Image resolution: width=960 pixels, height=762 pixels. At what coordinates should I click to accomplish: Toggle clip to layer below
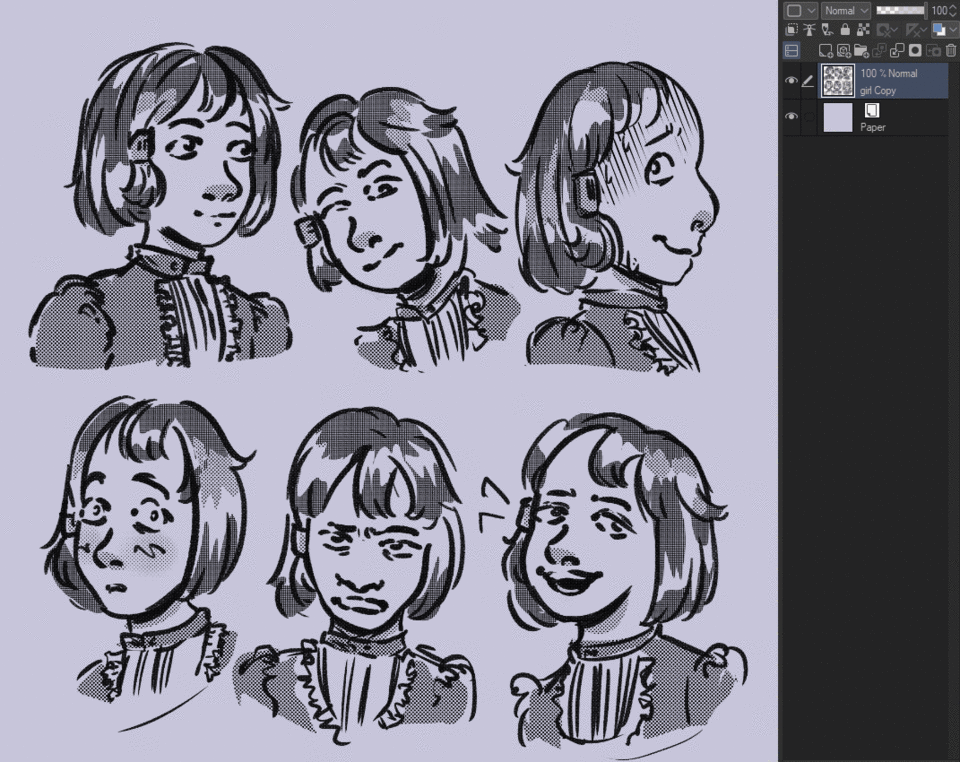click(792, 29)
